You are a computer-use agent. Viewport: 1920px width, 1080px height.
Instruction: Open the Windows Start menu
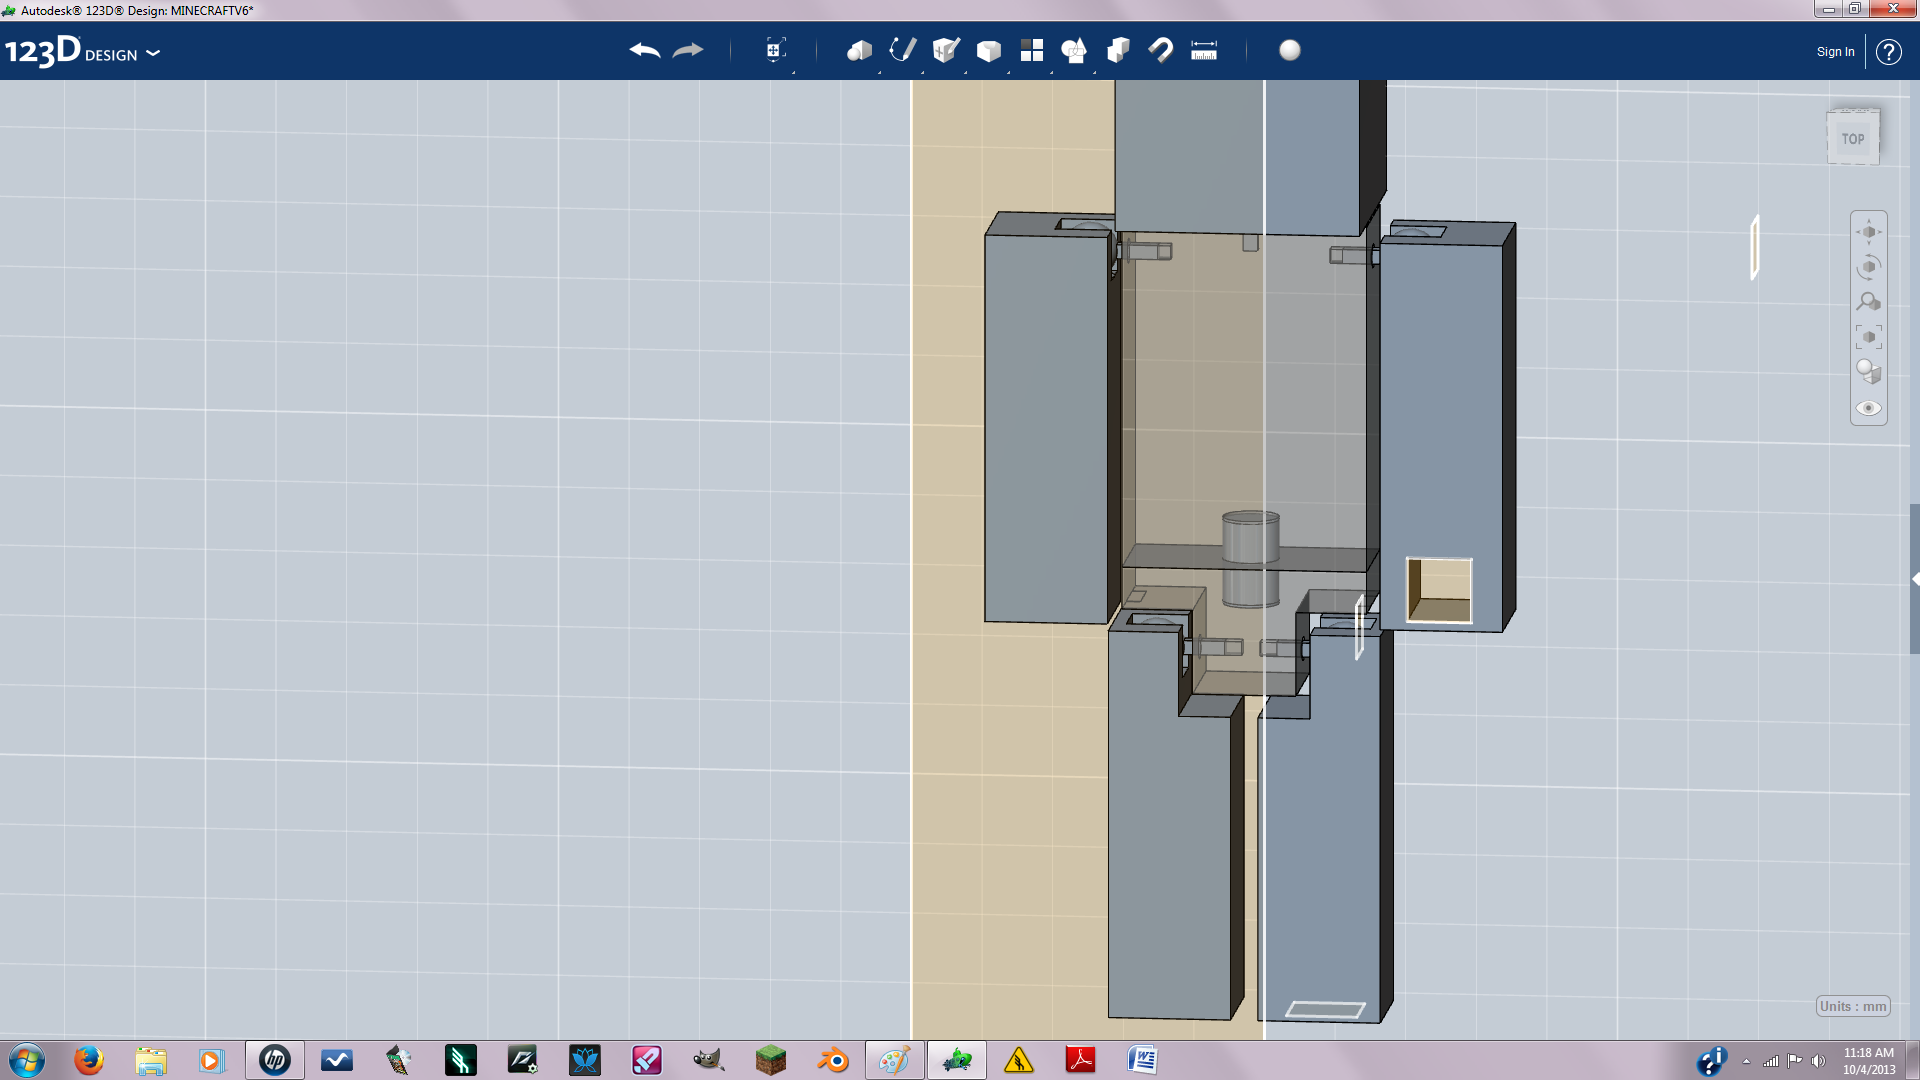(27, 1060)
